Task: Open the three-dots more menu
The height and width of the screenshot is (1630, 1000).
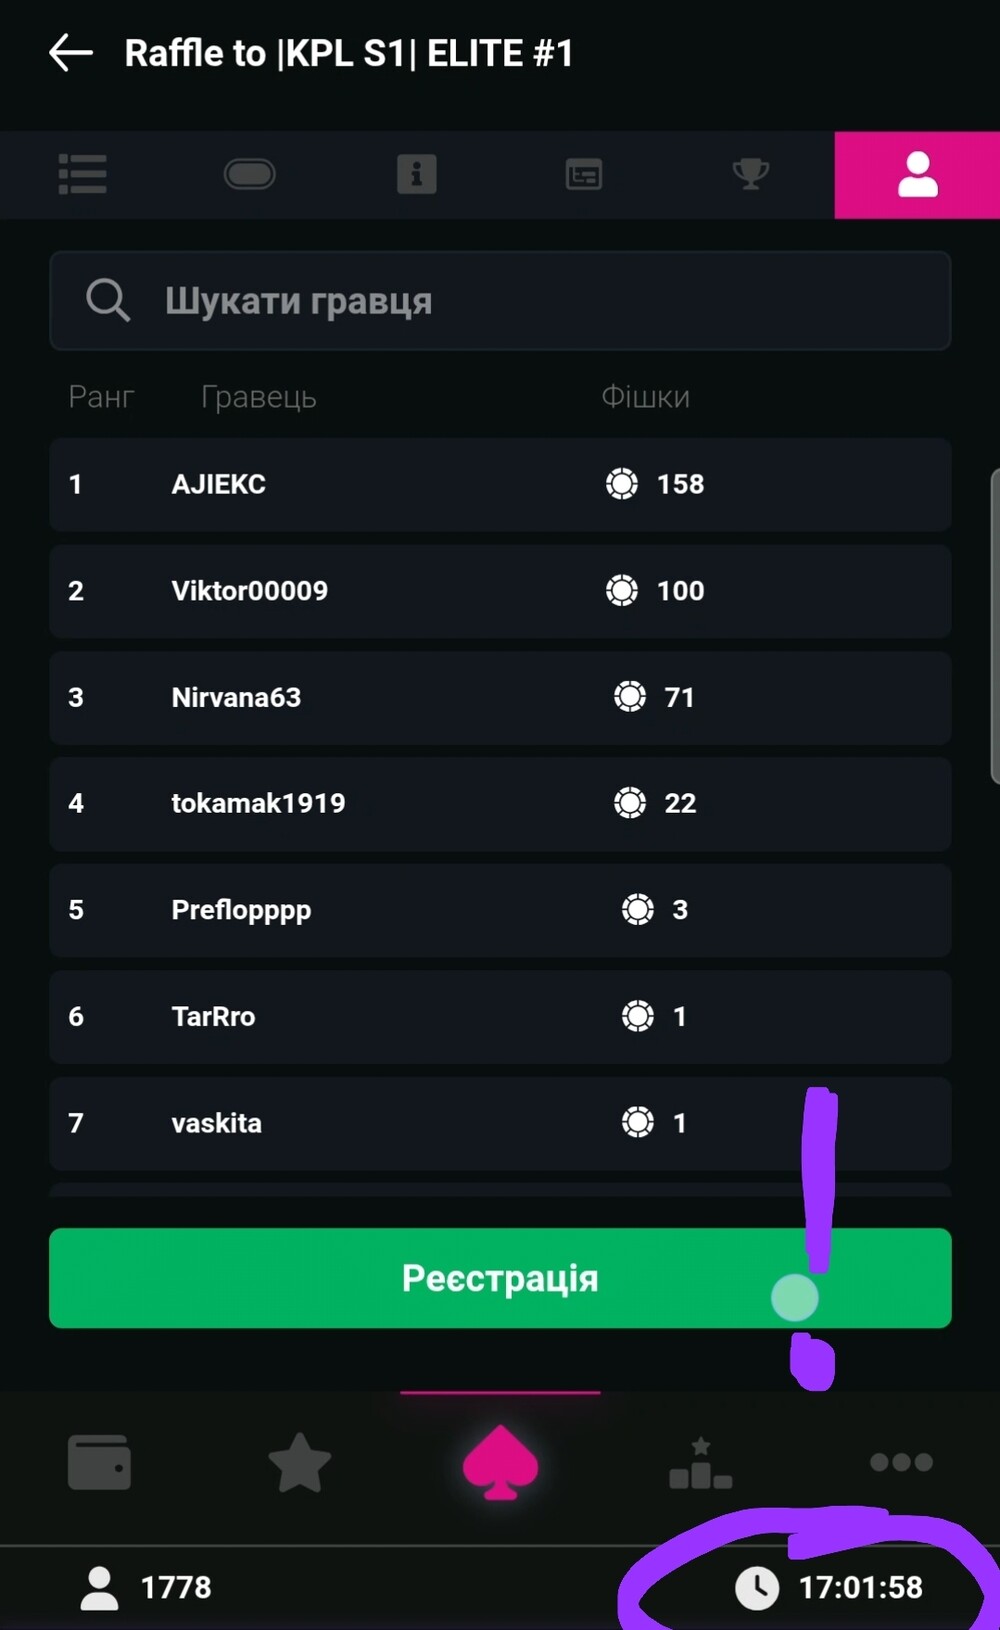Action: click(901, 1462)
